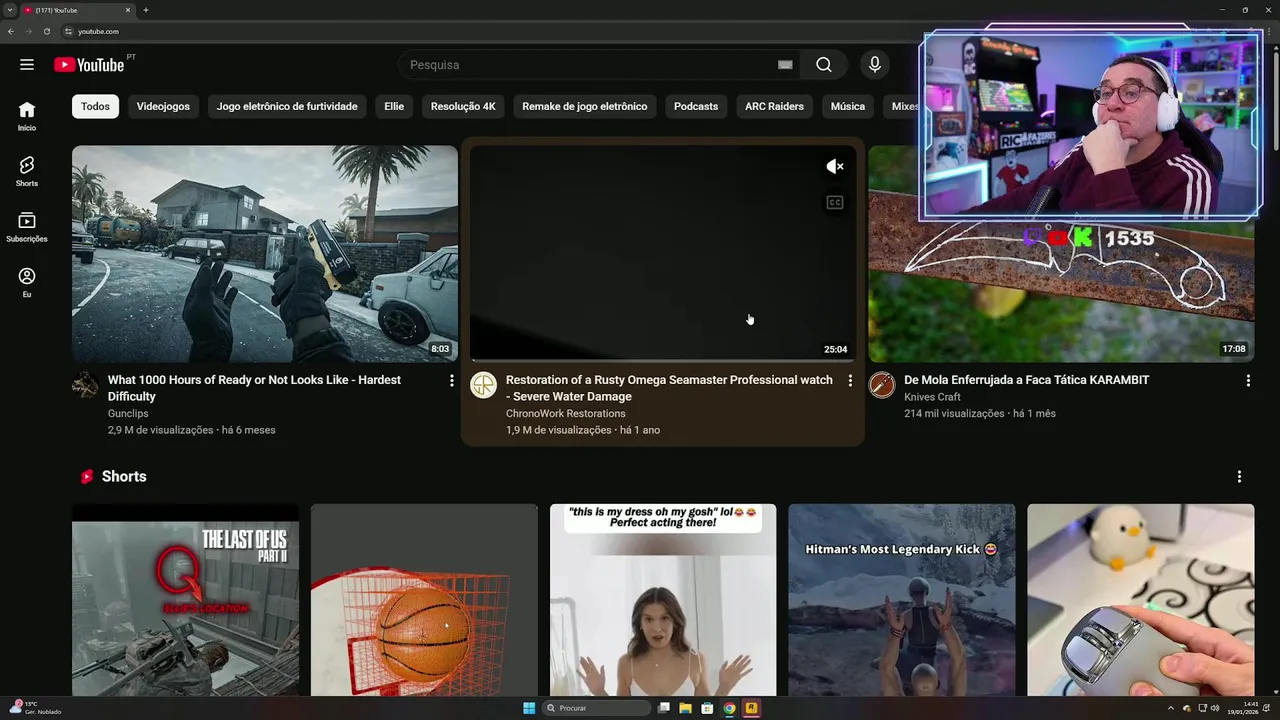Open the Ready or Not video thumbnail
The image size is (1280, 720).
[x=265, y=254]
